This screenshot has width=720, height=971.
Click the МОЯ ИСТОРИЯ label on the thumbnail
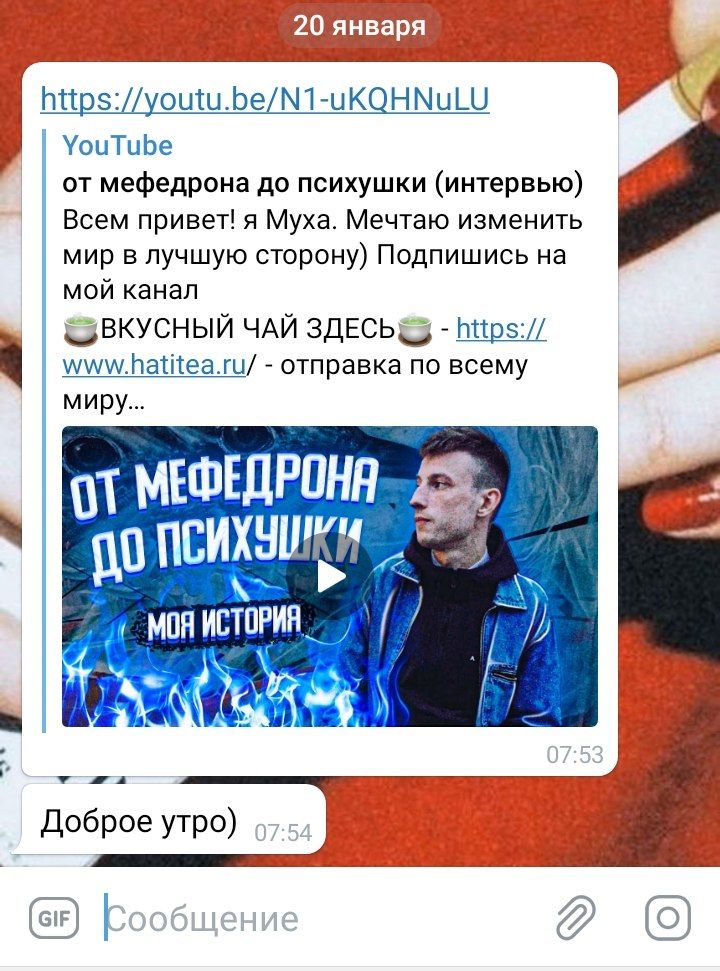click(223, 622)
